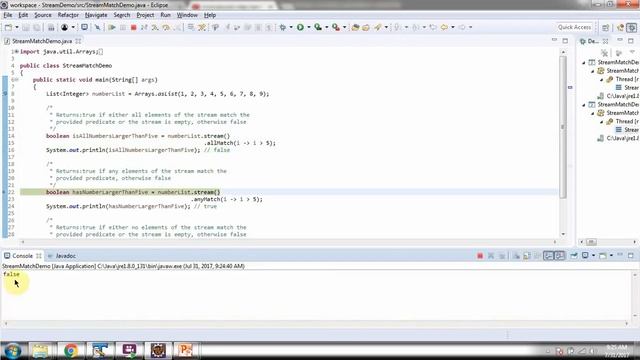Open the Search menu
640x360 pixels.
(x=122, y=15)
